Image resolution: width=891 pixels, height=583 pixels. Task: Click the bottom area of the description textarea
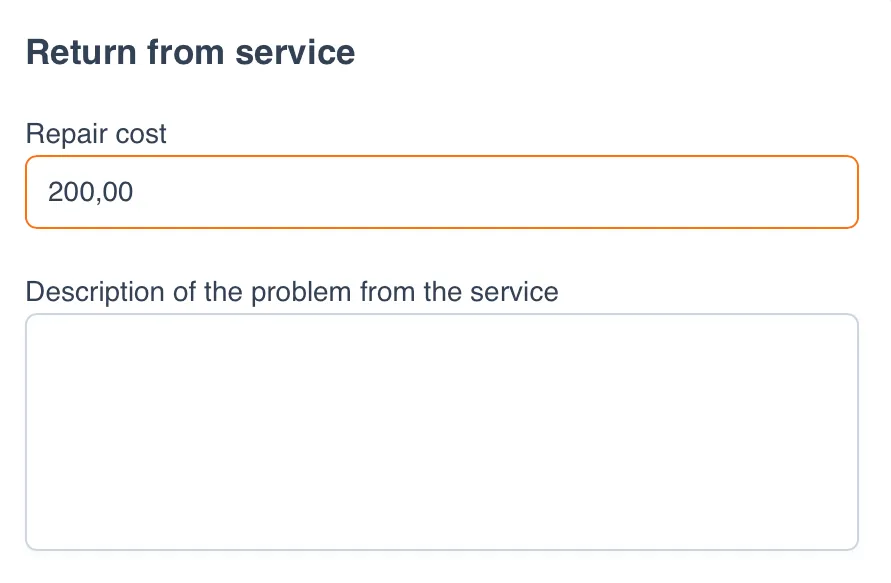click(441, 525)
